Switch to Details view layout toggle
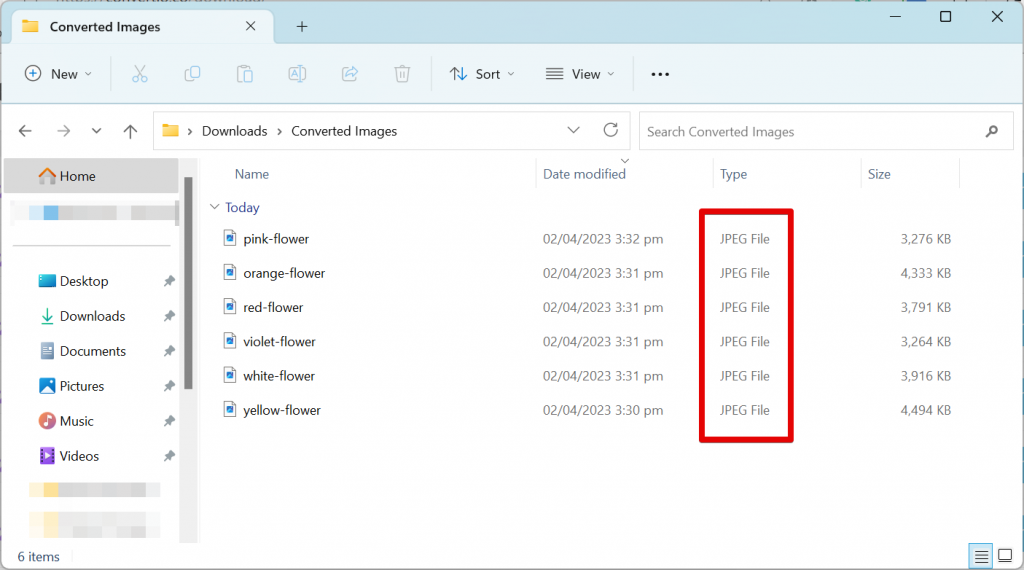This screenshot has width=1024, height=570. (x=981, y=556)
